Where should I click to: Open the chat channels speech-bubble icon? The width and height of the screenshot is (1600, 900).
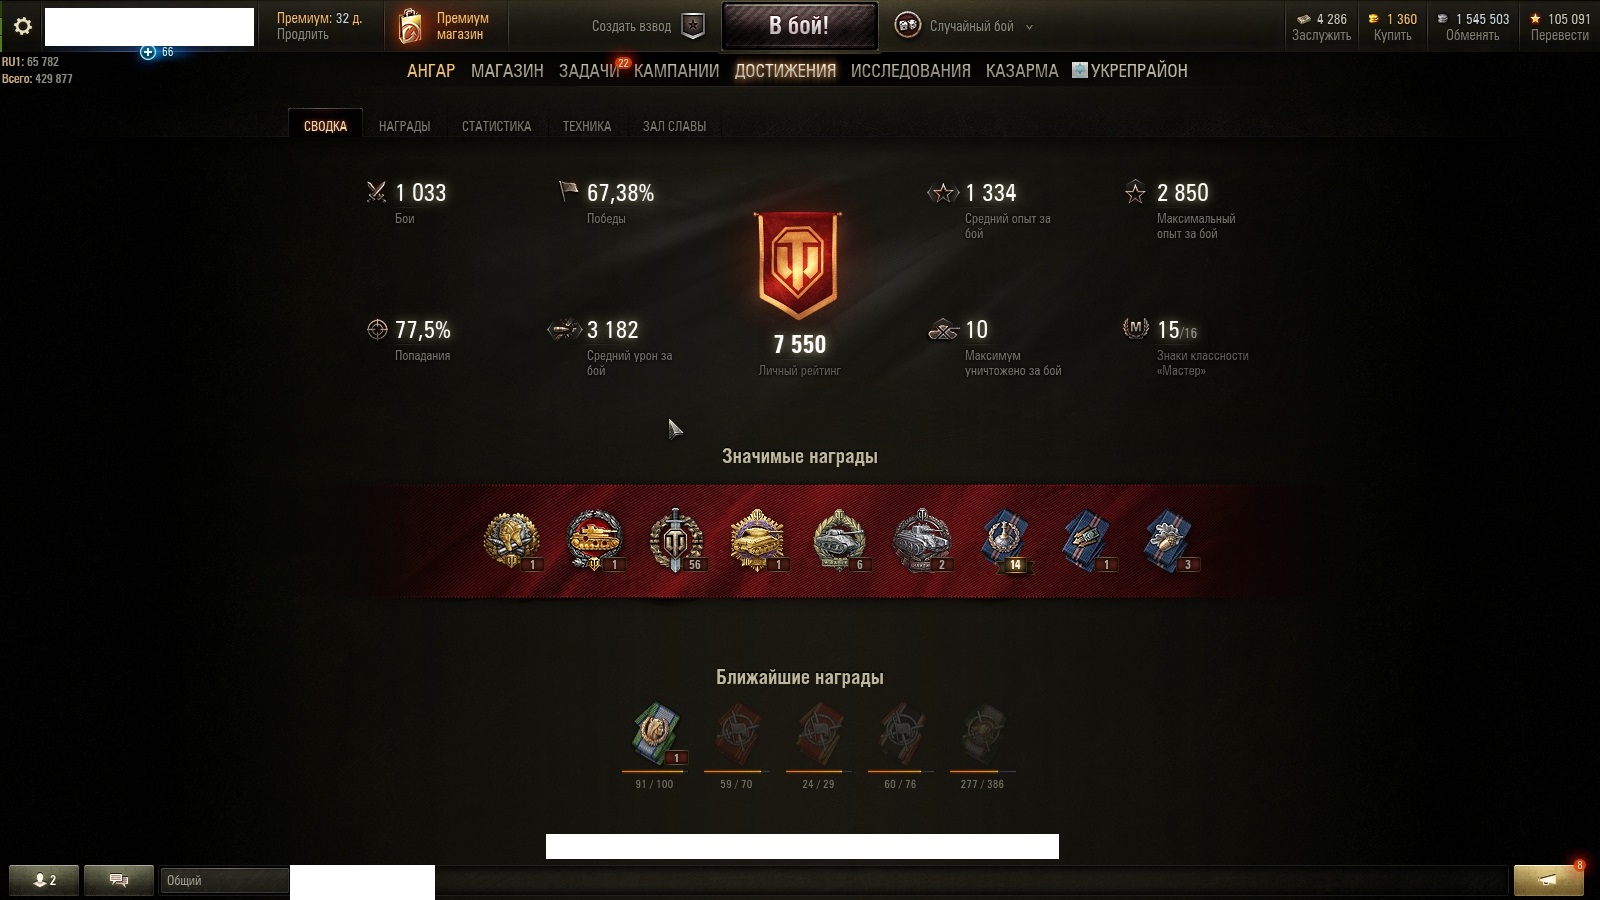point(119,880)
